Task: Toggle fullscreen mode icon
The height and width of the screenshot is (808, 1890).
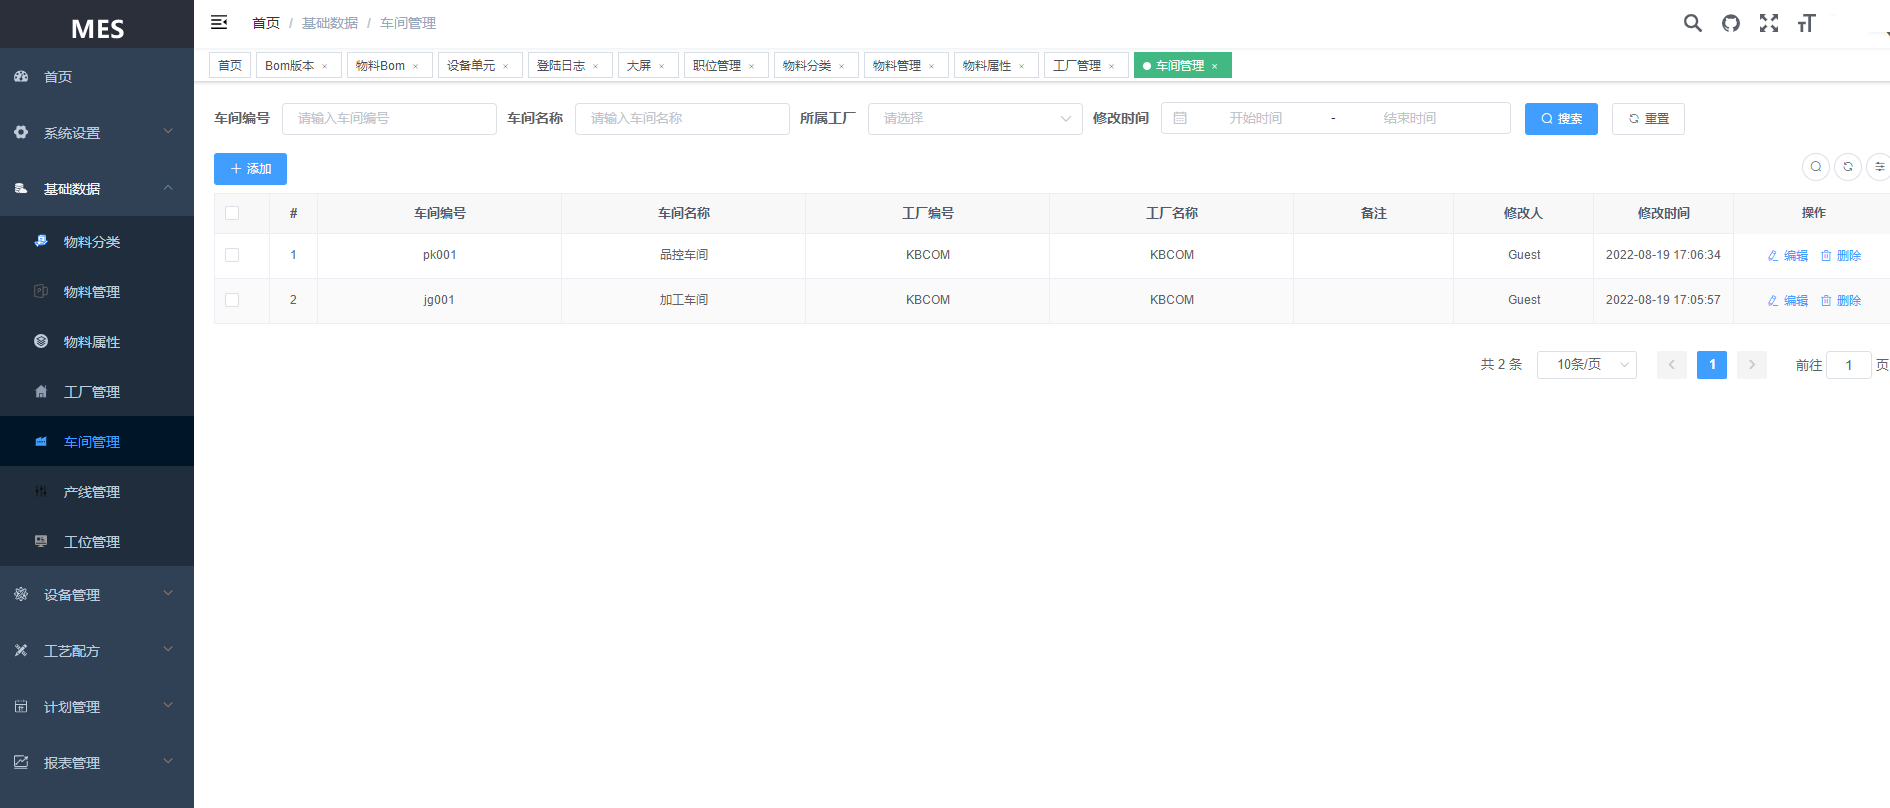Action: pos(1768,23)
